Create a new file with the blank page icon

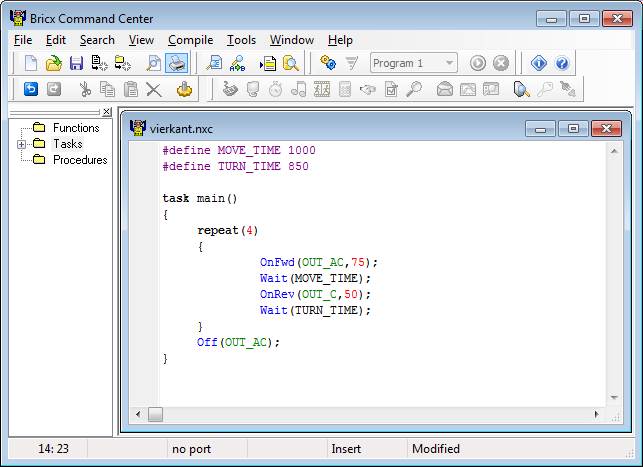coord(31,64)
